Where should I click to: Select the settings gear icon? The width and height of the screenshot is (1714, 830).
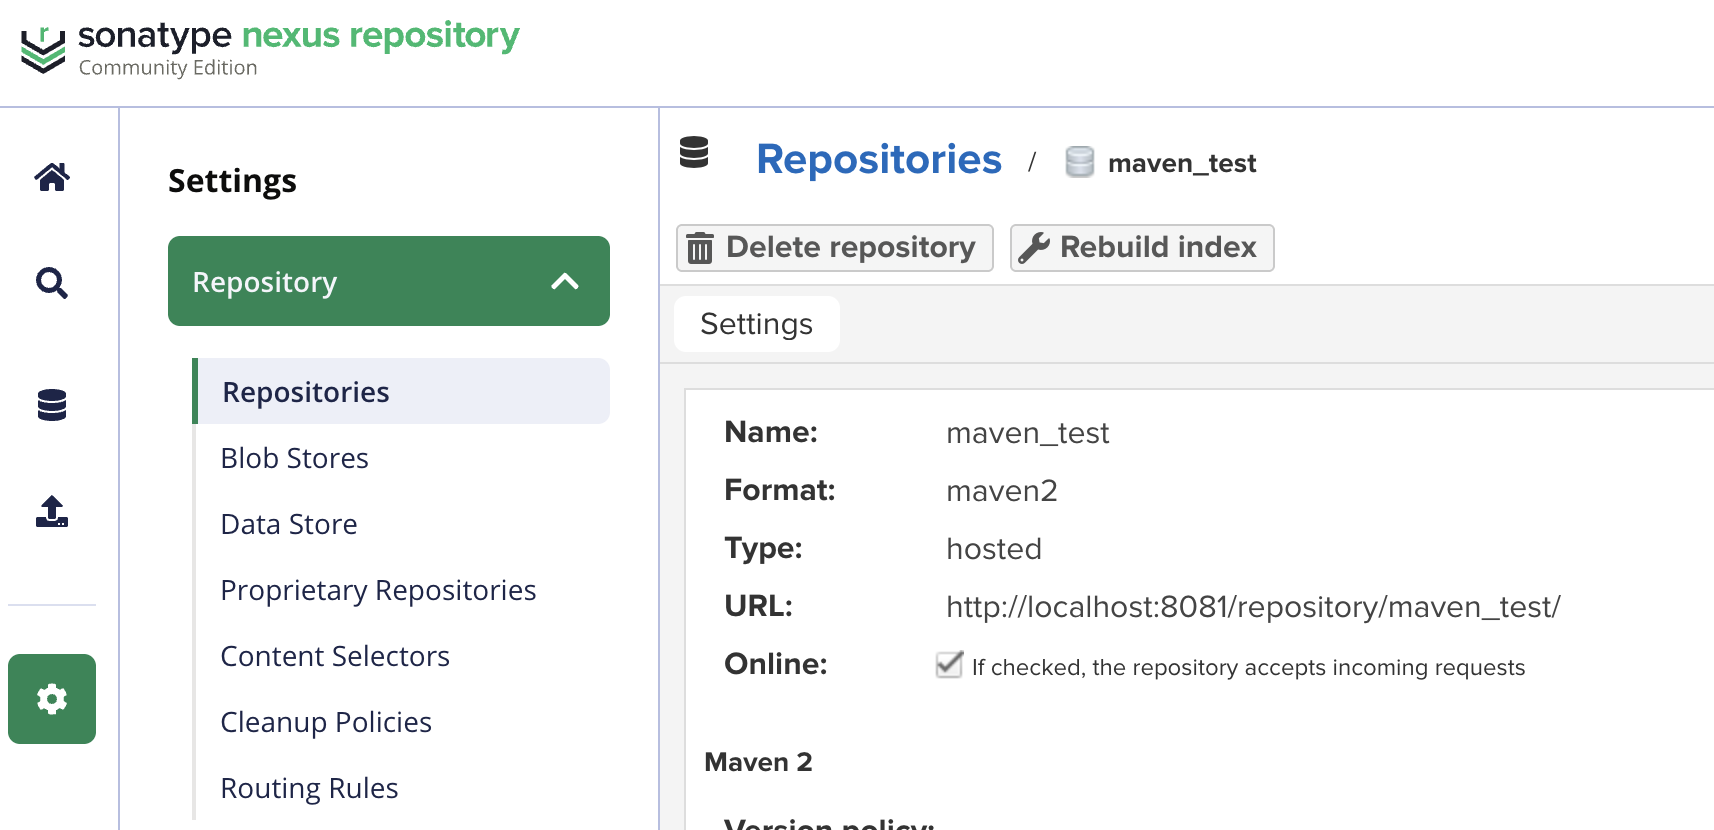52,699
